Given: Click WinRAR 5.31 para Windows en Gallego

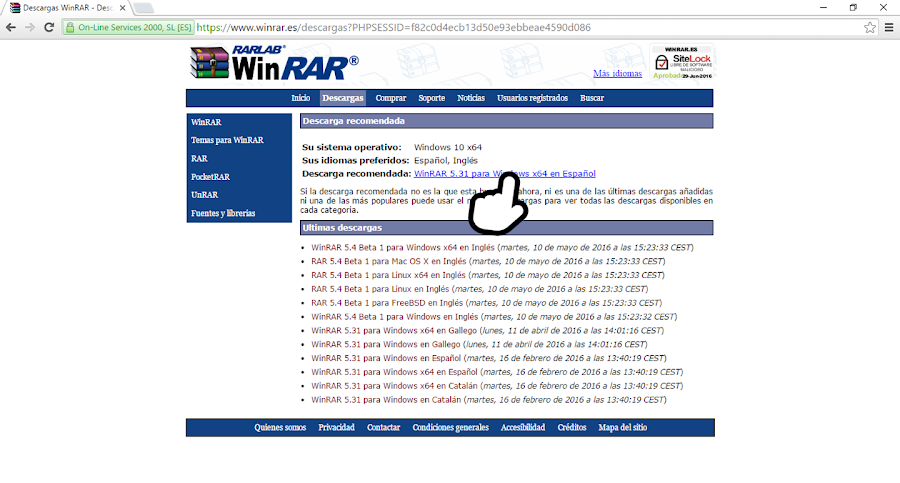Looking at the screenshot, I should [386, 344].
